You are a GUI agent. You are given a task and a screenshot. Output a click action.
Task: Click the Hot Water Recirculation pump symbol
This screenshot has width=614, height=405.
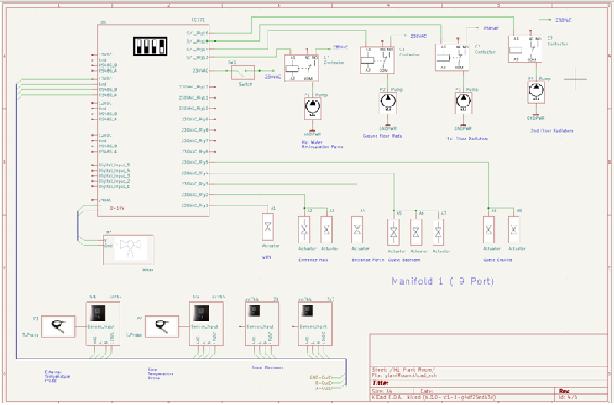[312, 108]
